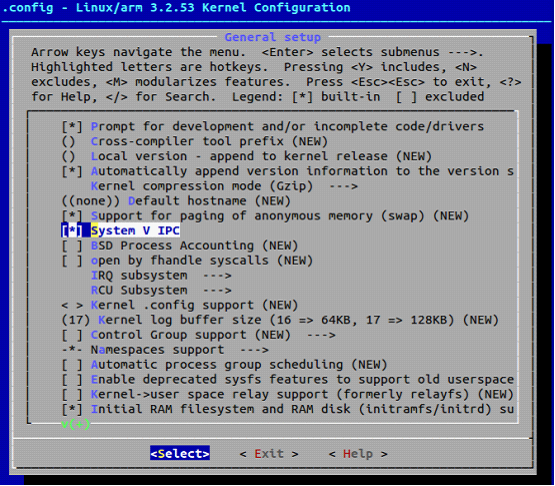Screen dimensions: 555x486
Task: Enable Kernel->user space relay support
Action: click(72, 394)
